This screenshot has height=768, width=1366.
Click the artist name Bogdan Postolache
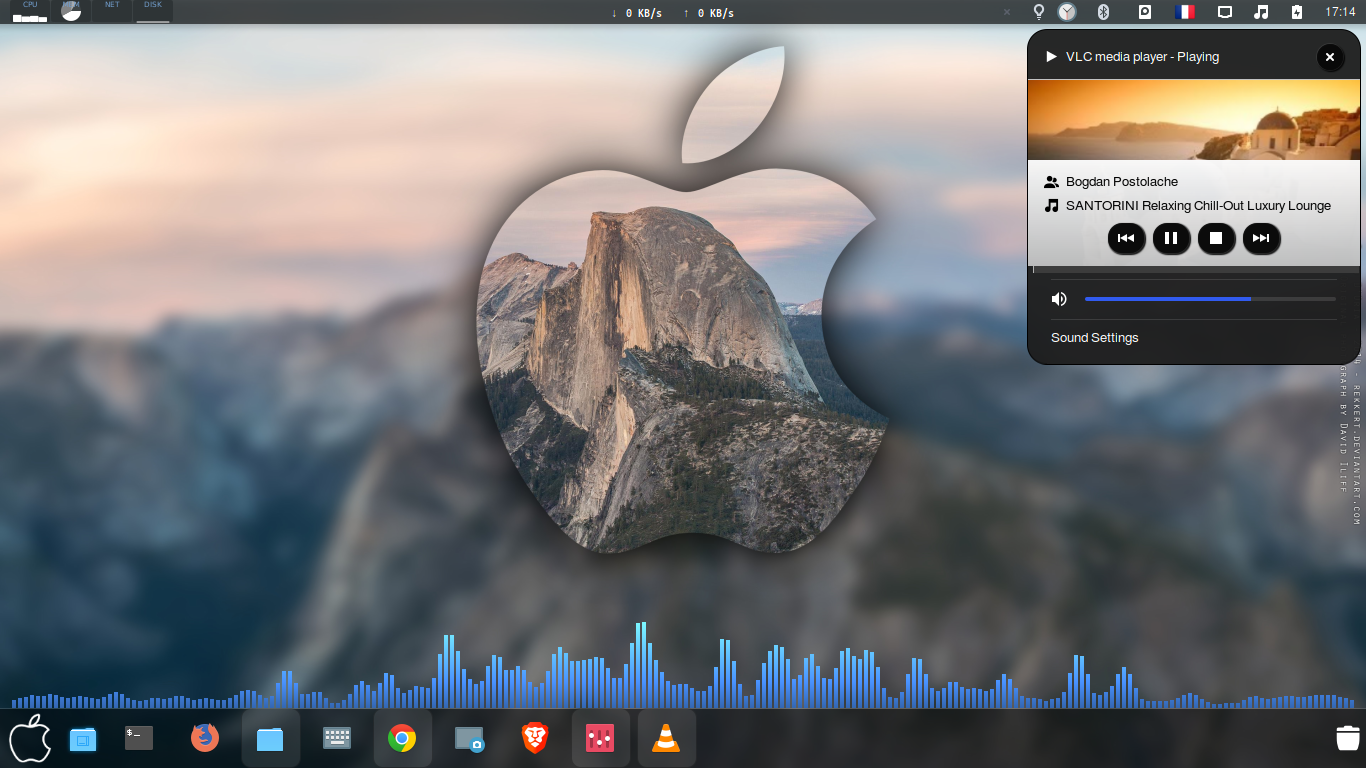click(x=1122, y=182)
